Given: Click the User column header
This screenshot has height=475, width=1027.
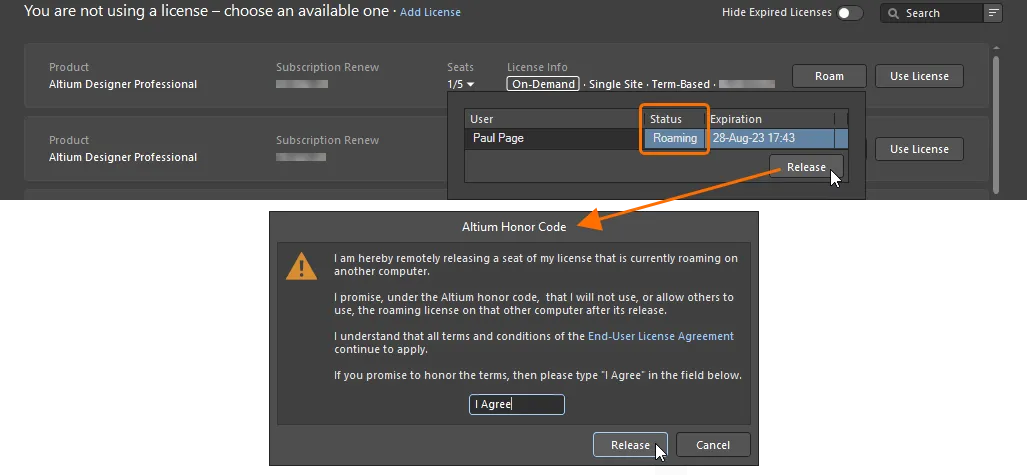Looking at the screenshot, I should [554, 119].
